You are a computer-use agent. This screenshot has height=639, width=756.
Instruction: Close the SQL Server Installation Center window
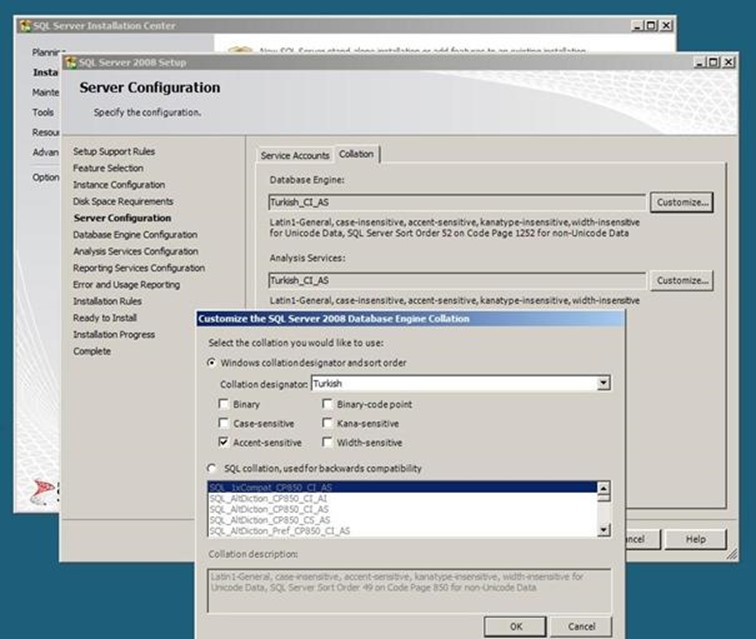pyautogui.click(x=666, y=26)
